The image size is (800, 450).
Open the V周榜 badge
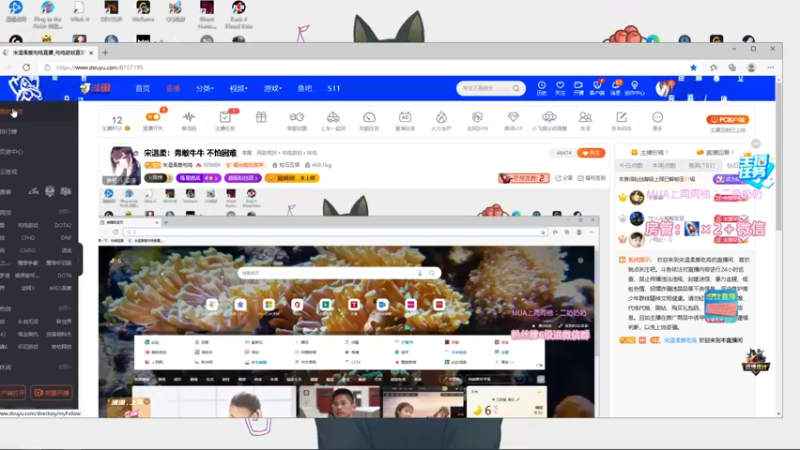coord(158,178)
